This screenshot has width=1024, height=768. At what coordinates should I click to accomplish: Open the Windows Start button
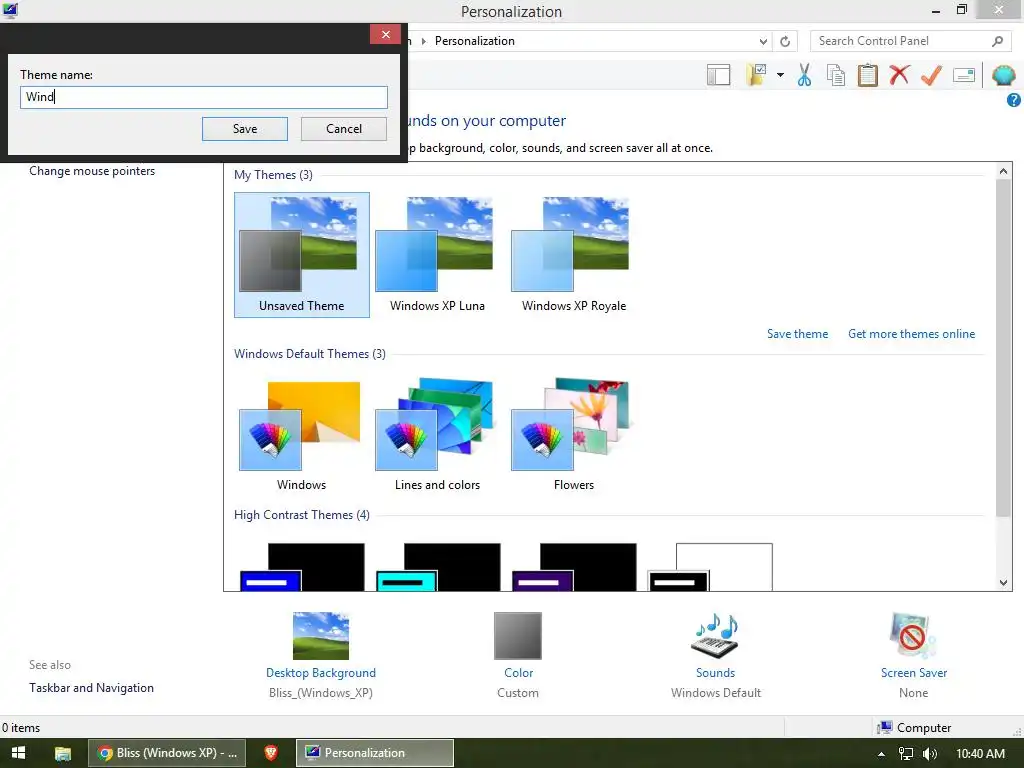[x=18, y=753]
